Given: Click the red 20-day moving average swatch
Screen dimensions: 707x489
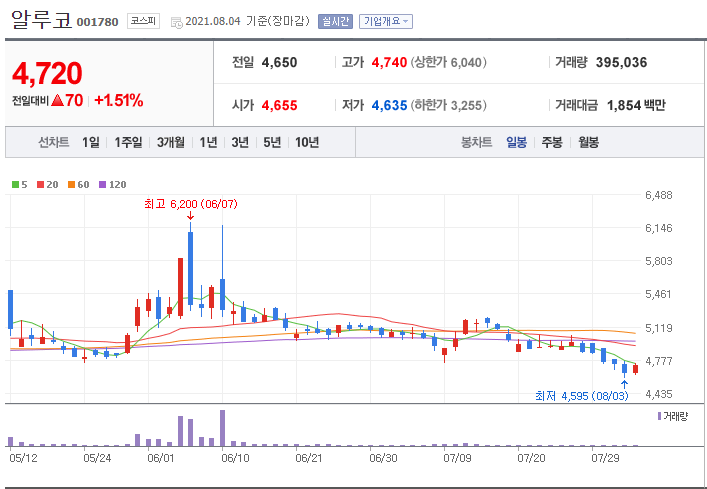Looking at the screenshot, I should pos(41,184).
